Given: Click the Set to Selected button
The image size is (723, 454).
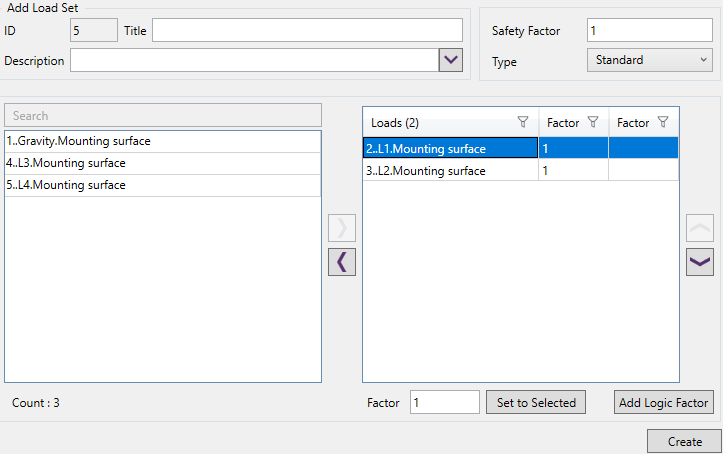Looking at the screenshot, I should pyautogui.click(x=536, y=403).
